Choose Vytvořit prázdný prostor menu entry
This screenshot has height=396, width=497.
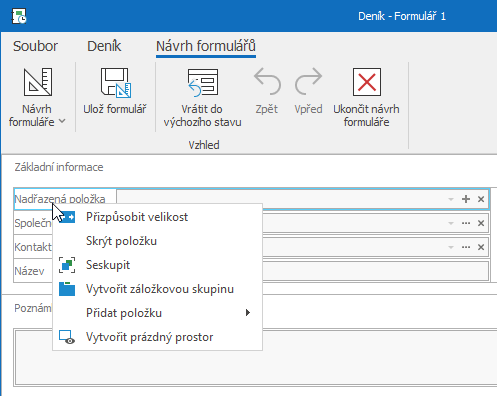(x=158, y=337)
